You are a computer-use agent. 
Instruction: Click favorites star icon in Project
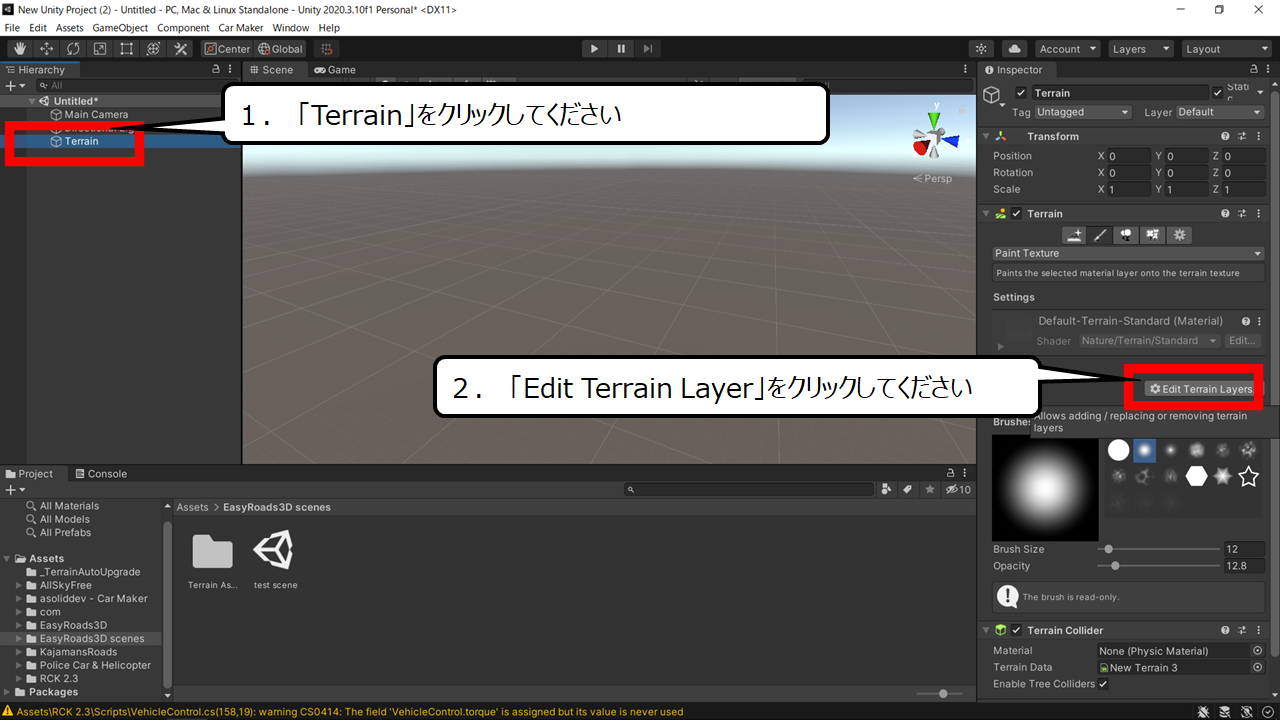(x=930, y=490)
